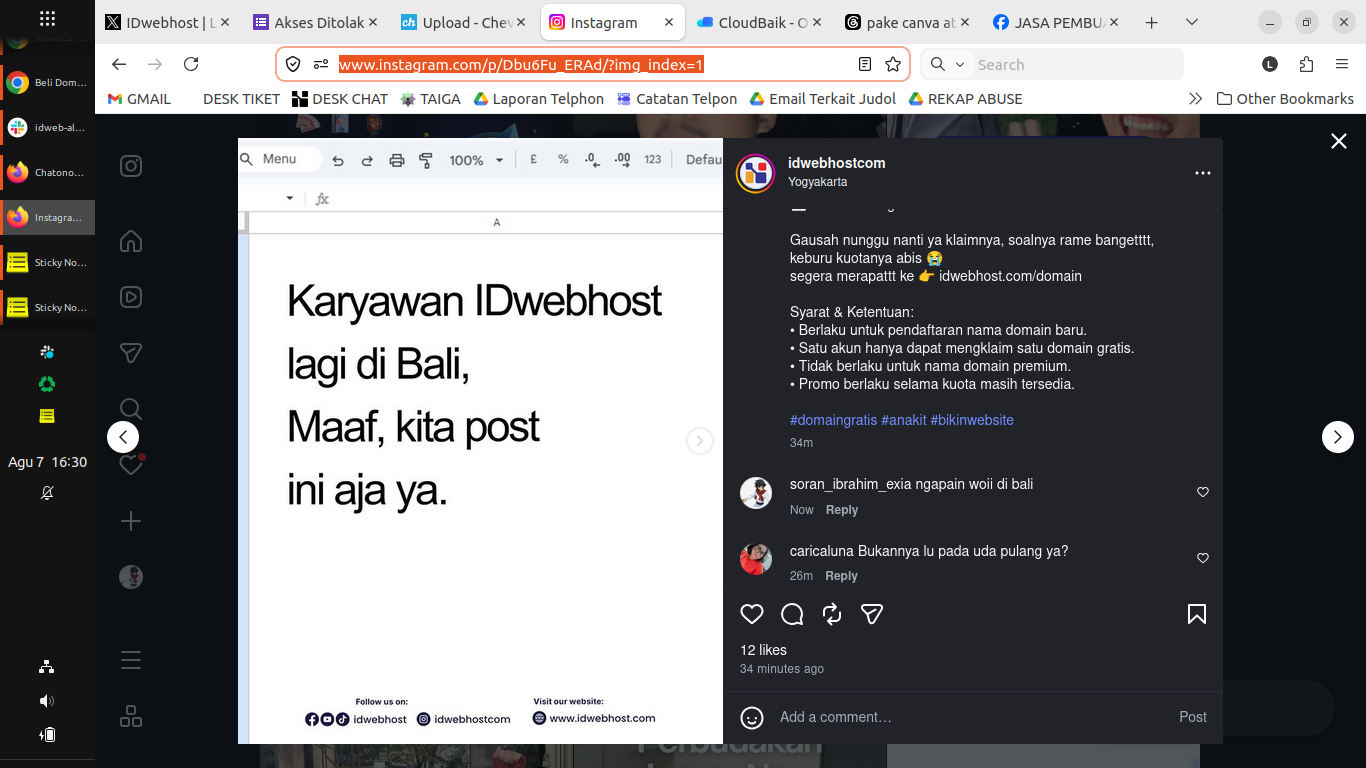
Task: Open Laporan Telphon bookmark
Action: (539, 99)
